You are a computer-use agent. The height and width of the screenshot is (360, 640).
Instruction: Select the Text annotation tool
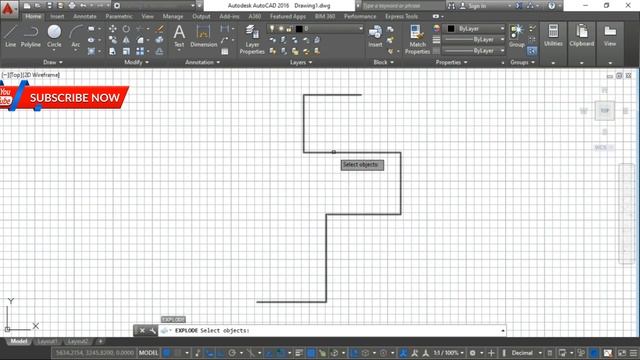[179, 36]
